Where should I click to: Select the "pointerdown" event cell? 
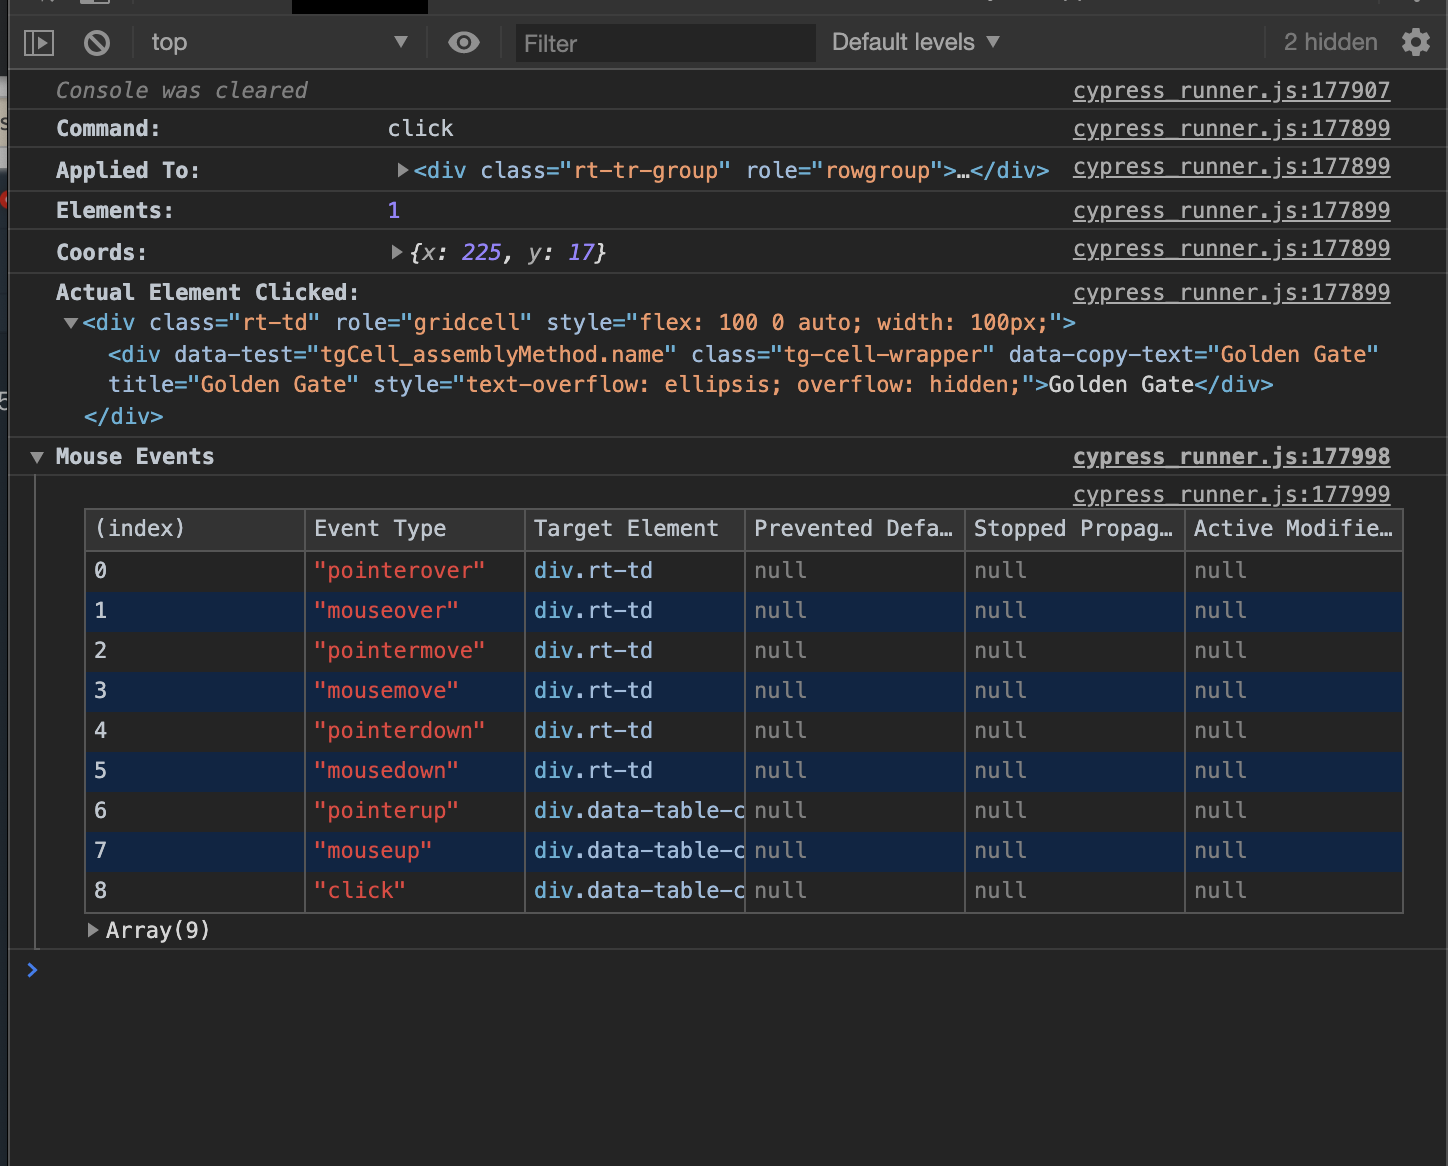click(x=415, y=731)
